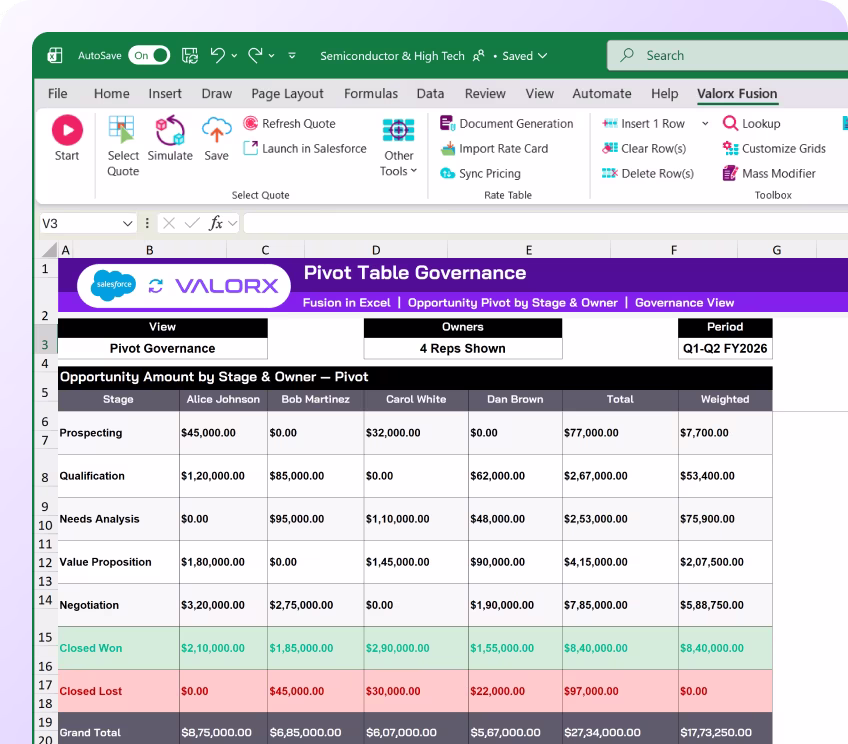Image resolution: width=848 pixels, height=744 pixels.
Task: Click Delete Row(s)
Action: tap(648, 173)
